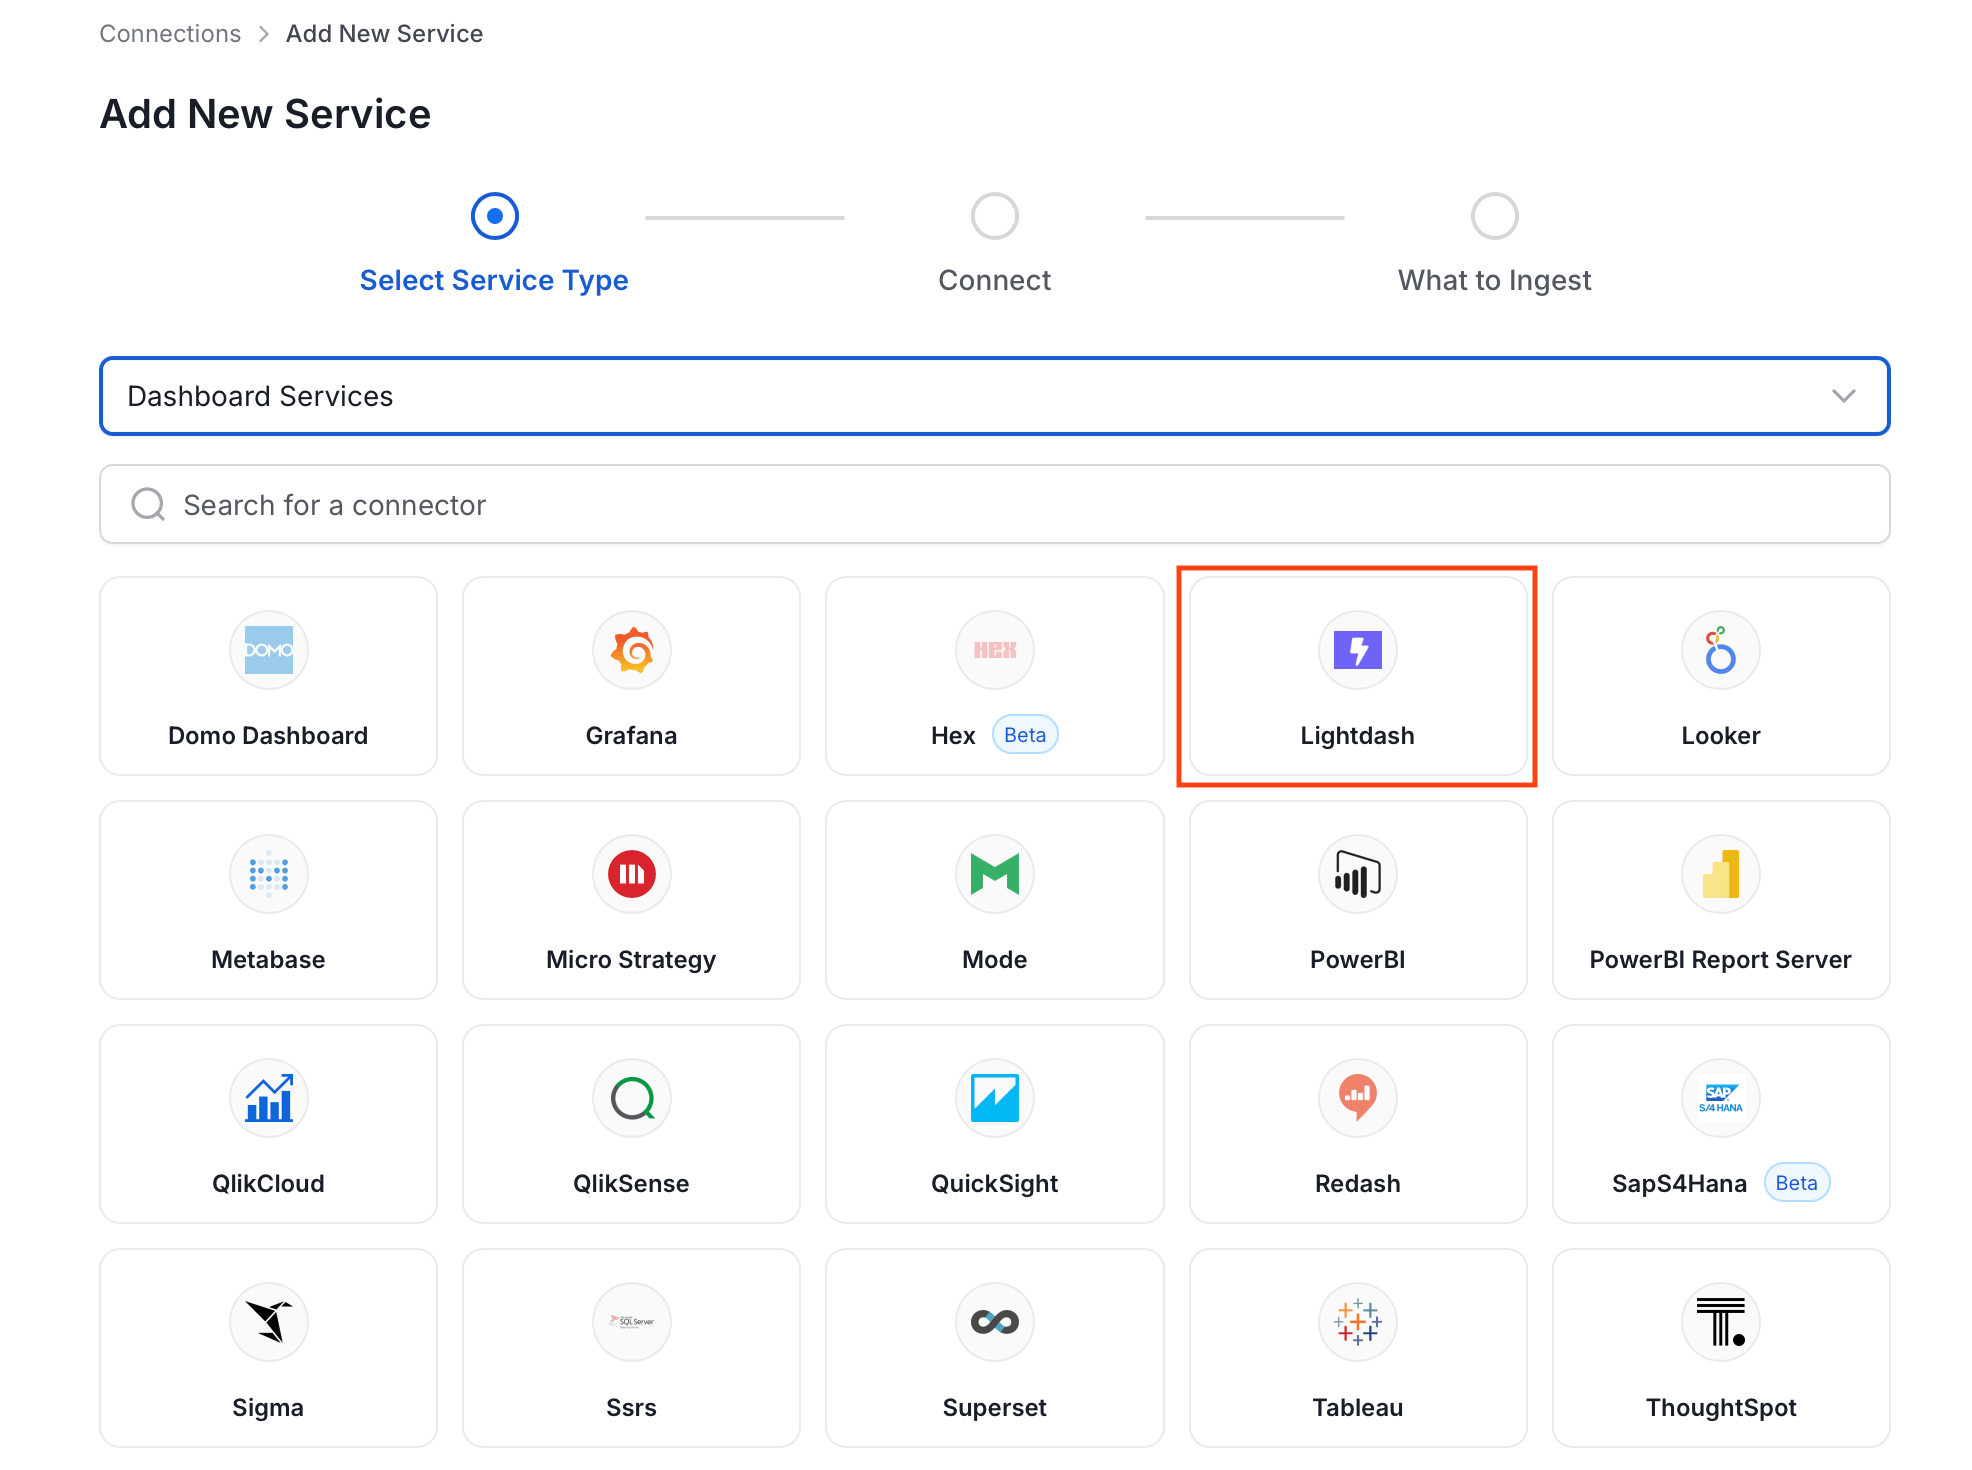Click the Add New Service breadcrumb
The image size is (1972, 1470).
[385, 34]
